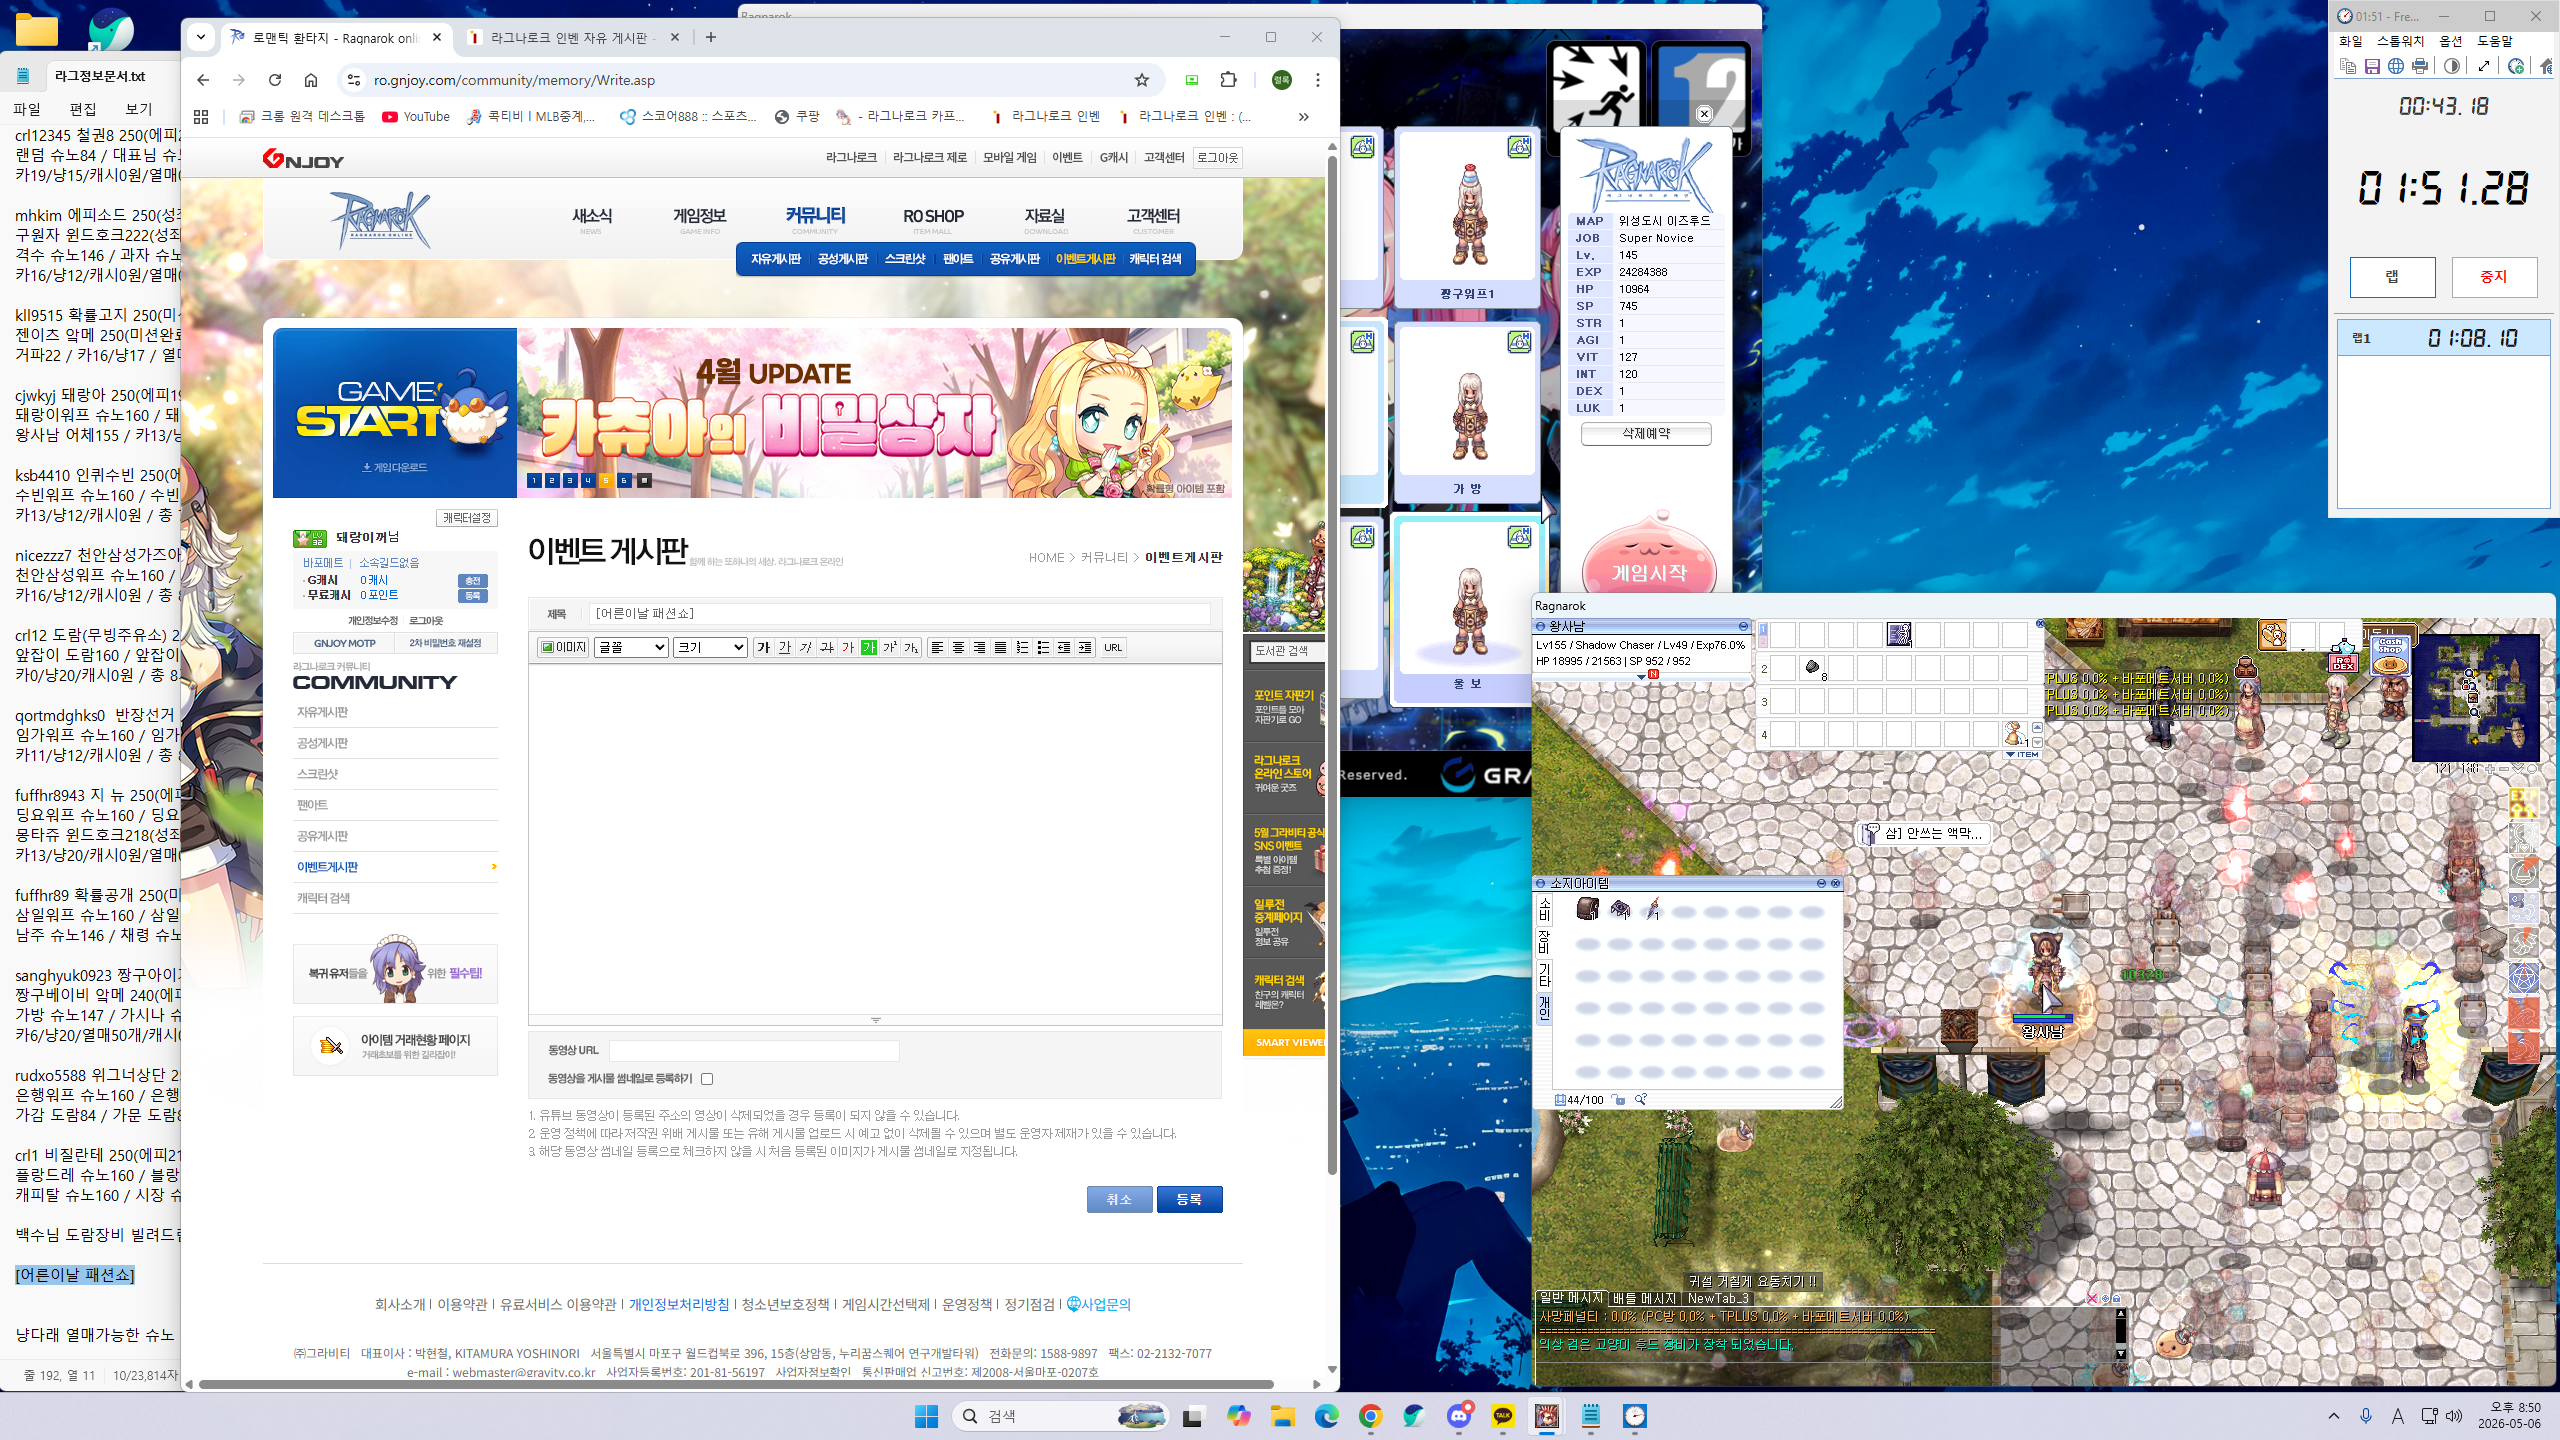The height and width of the screenshot is (1440, 2560).
Task: Select the 짱구워프1 character slot
Action: tap(1467, 218)
